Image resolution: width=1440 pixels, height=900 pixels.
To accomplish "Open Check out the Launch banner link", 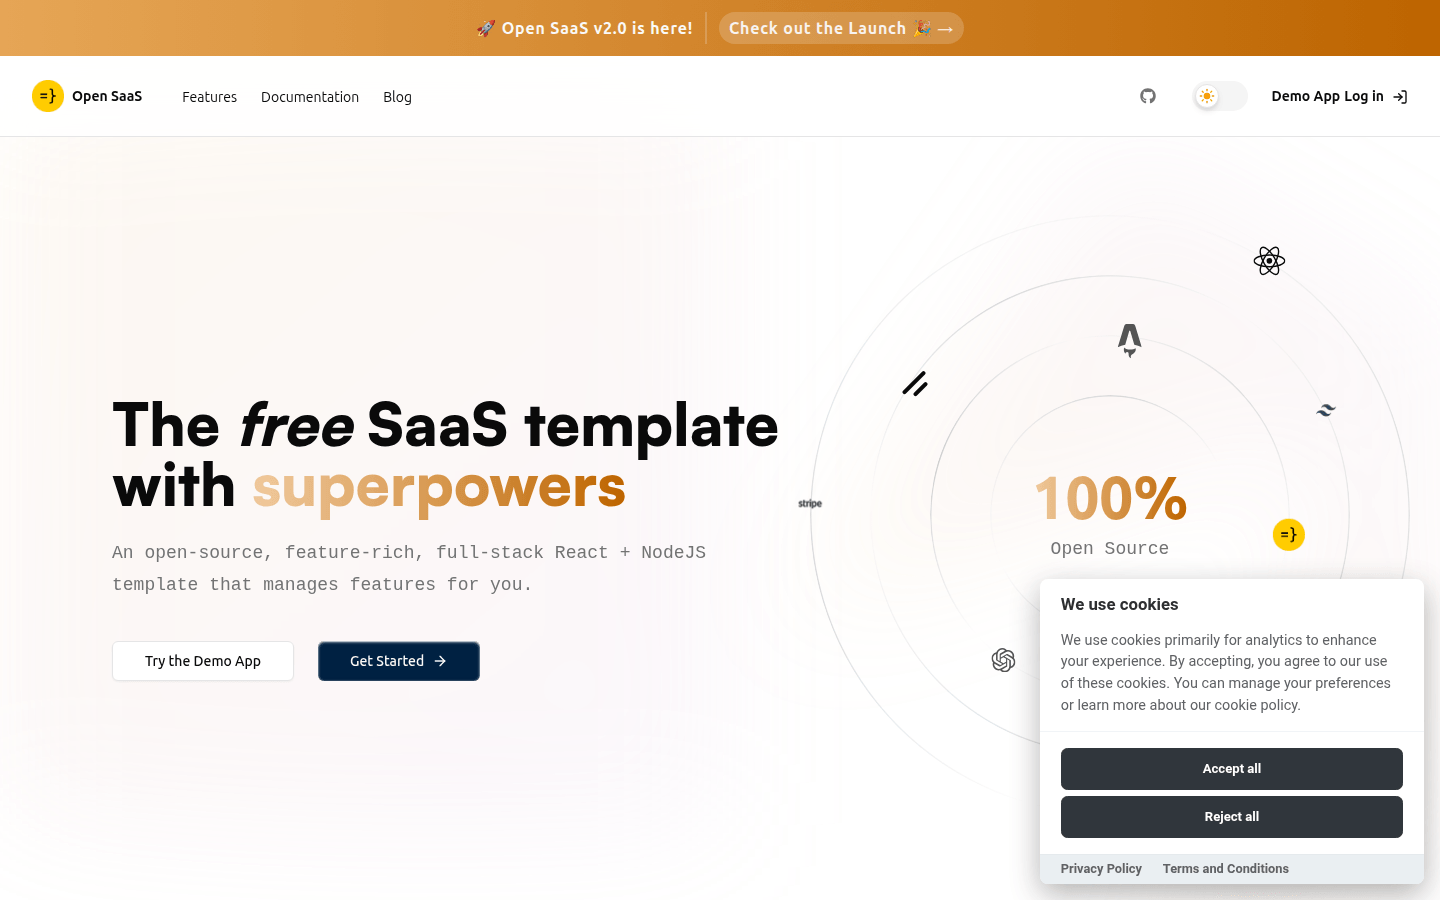I will coord(840,28).
